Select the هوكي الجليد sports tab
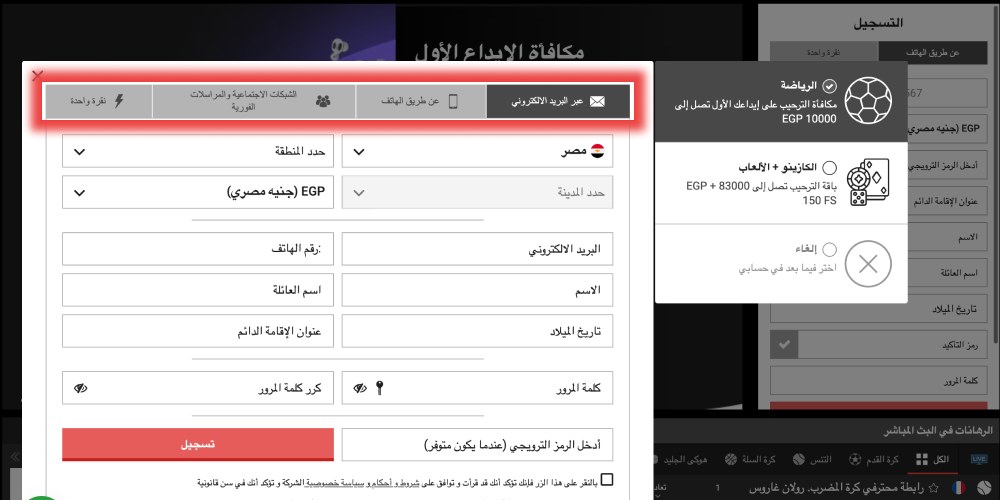 tap(681, 459)
